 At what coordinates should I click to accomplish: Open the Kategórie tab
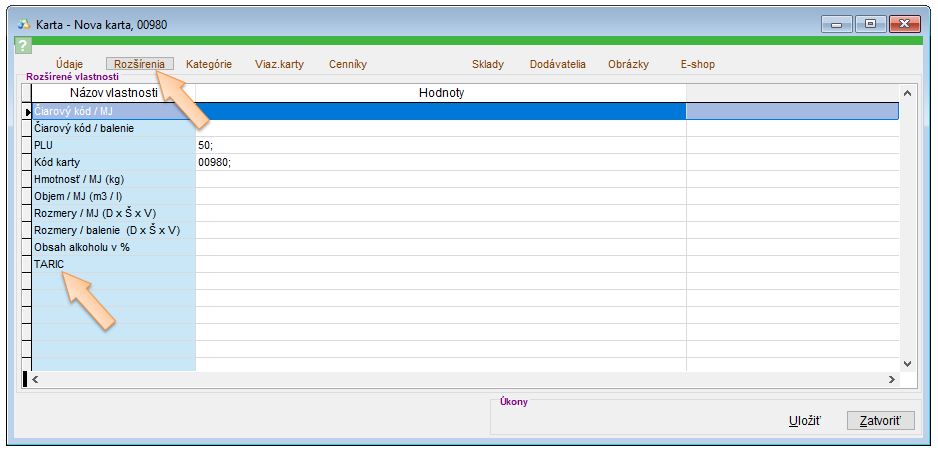click(x=209, y=64)
